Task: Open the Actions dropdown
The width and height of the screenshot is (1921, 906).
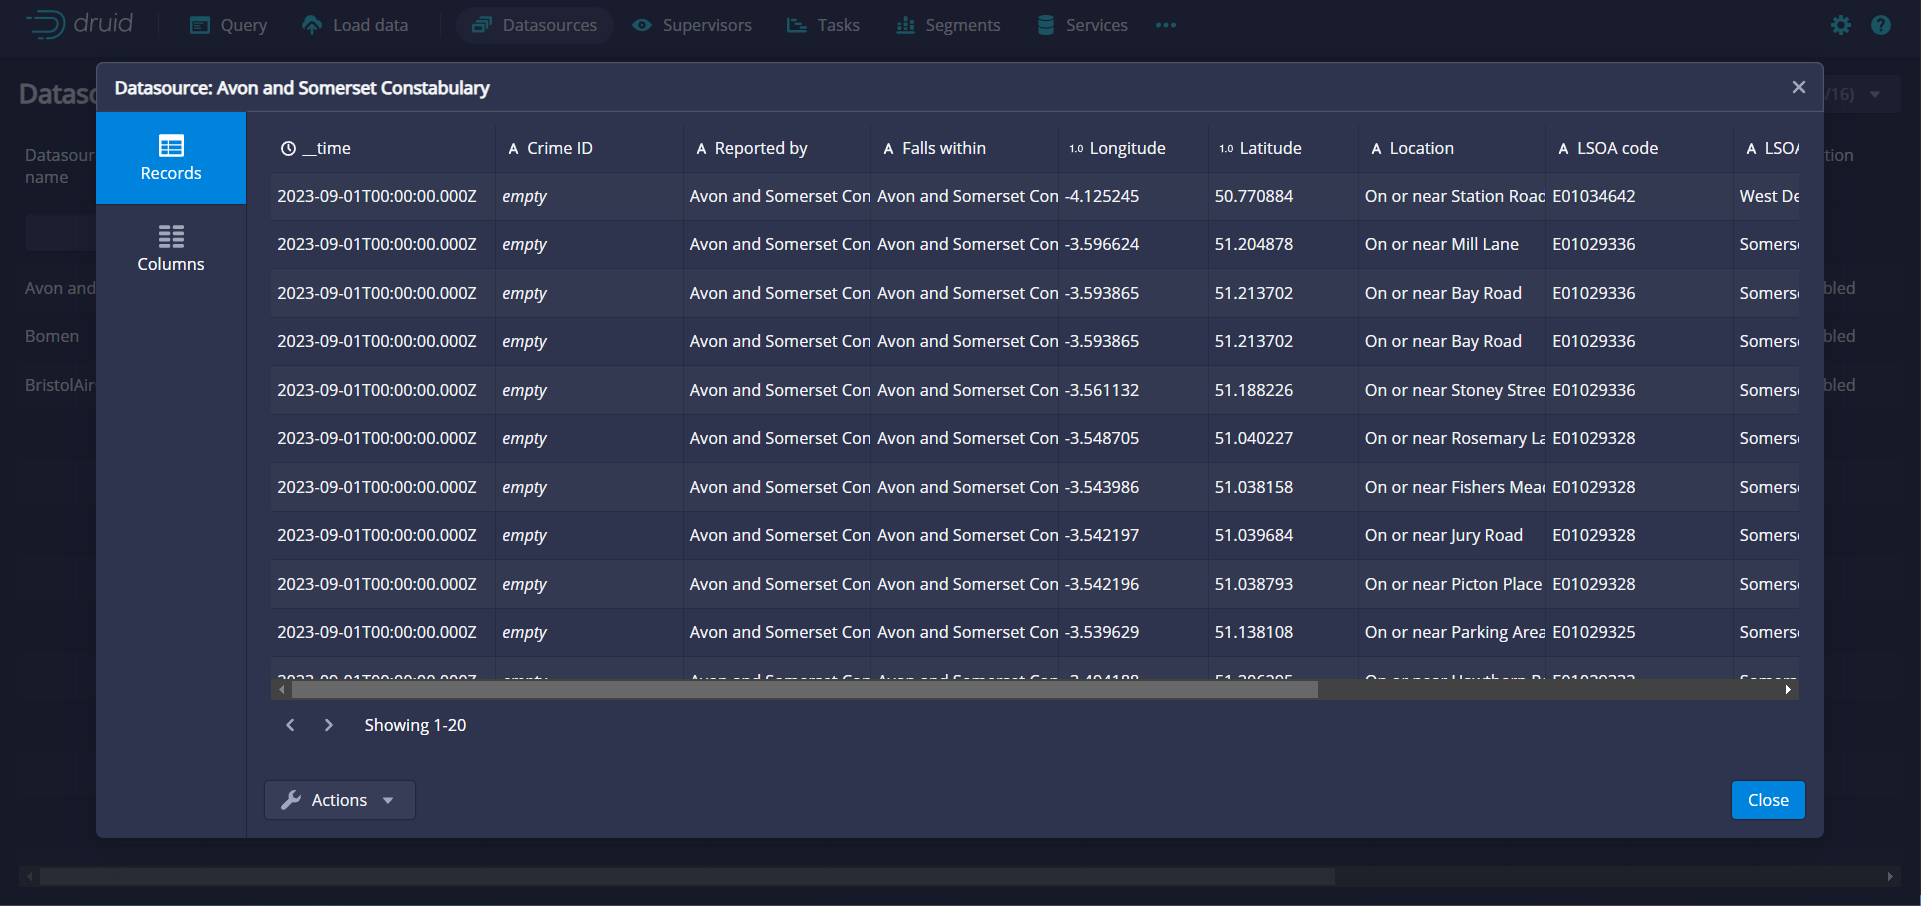Action: pyautogui.click(x=340, y=800)
